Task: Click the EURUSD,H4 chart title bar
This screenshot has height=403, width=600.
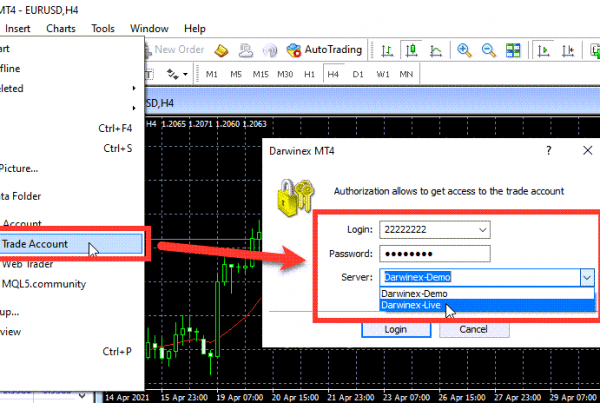Action: 372,103
